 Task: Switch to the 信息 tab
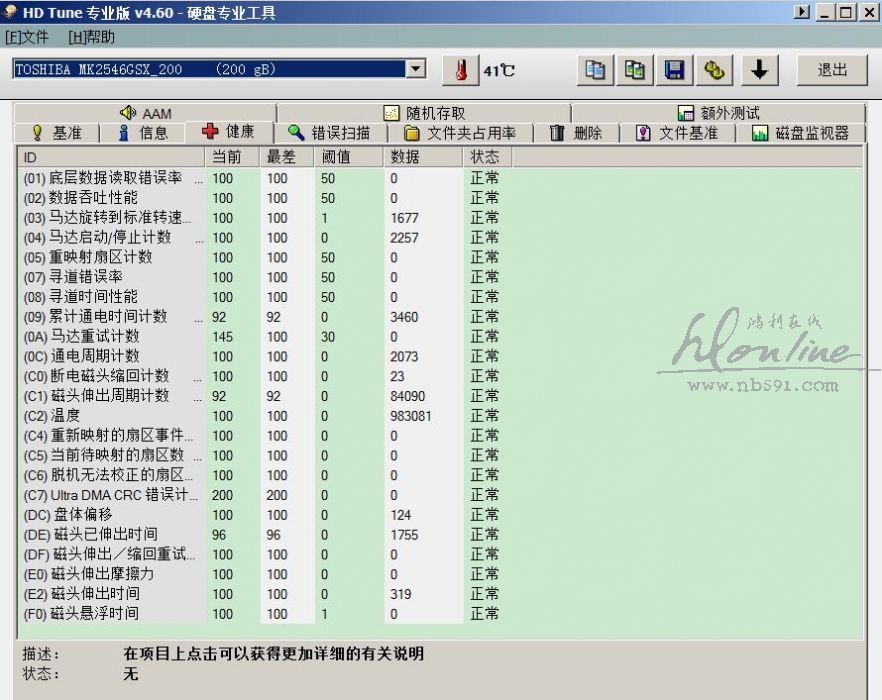[143, 133]
